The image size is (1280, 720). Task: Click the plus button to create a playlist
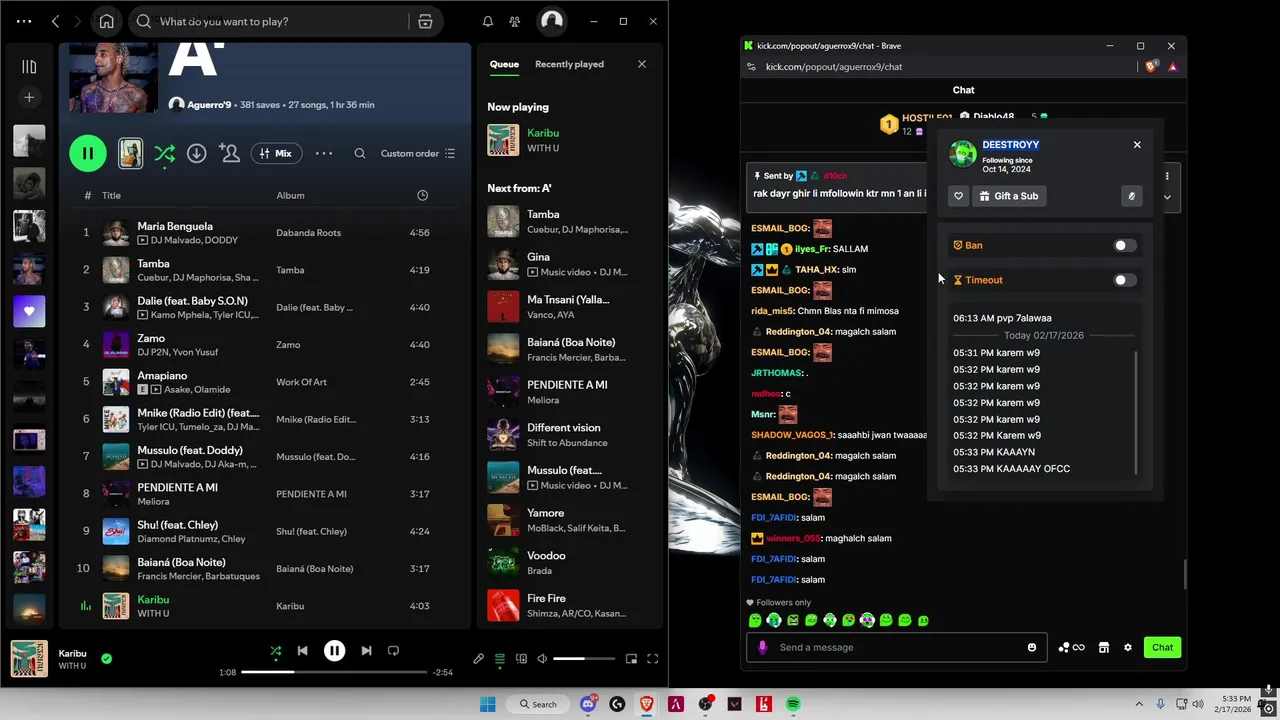tap(29, 97)
